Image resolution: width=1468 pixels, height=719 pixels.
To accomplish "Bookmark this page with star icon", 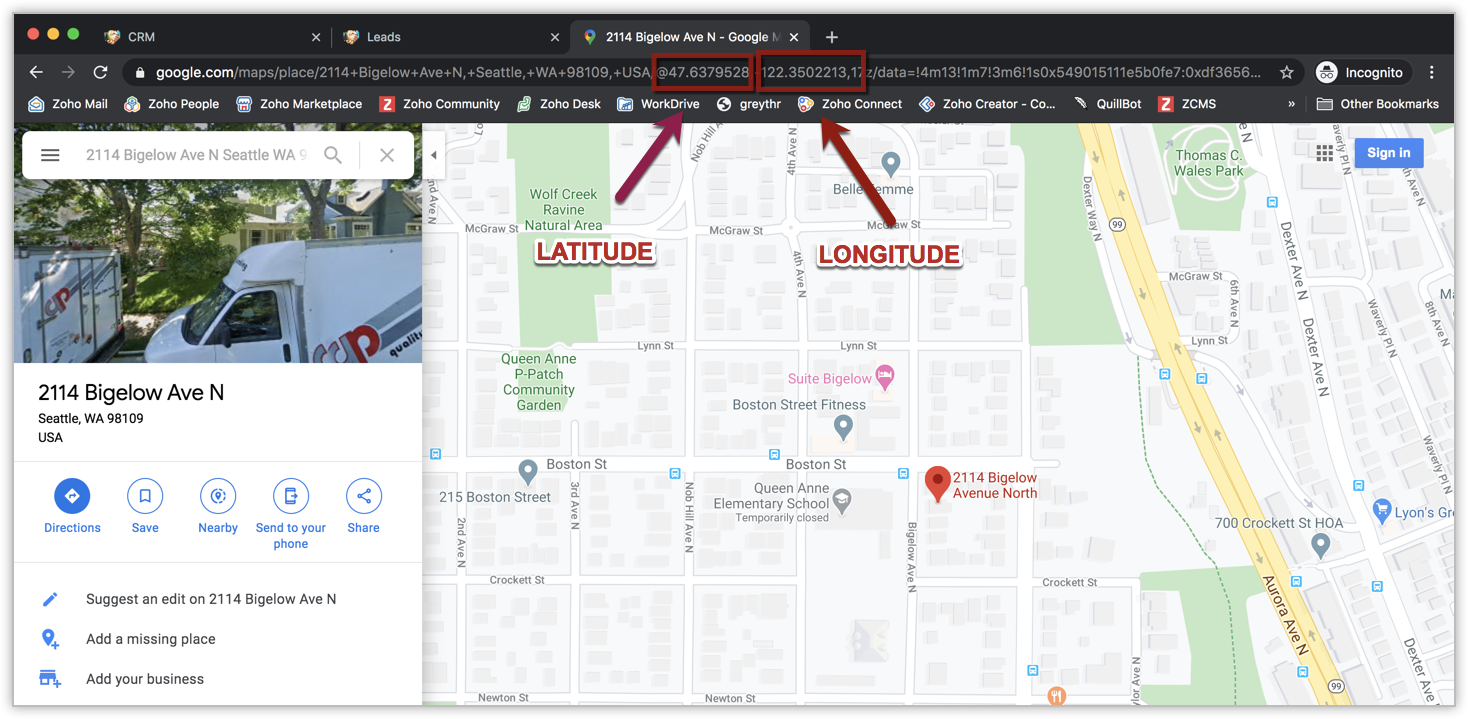I will pyautogui.click(x=1287, y=72).
